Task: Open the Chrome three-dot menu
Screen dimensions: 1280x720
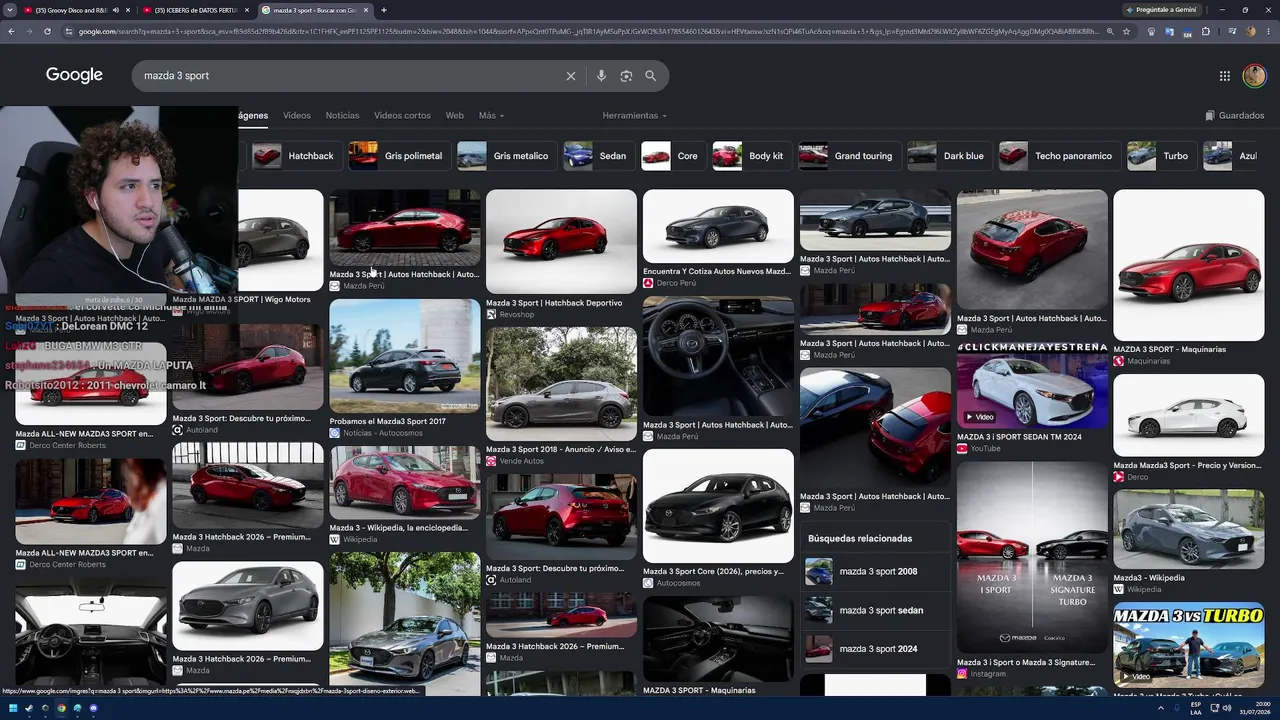Action: tap(1268, 31)
